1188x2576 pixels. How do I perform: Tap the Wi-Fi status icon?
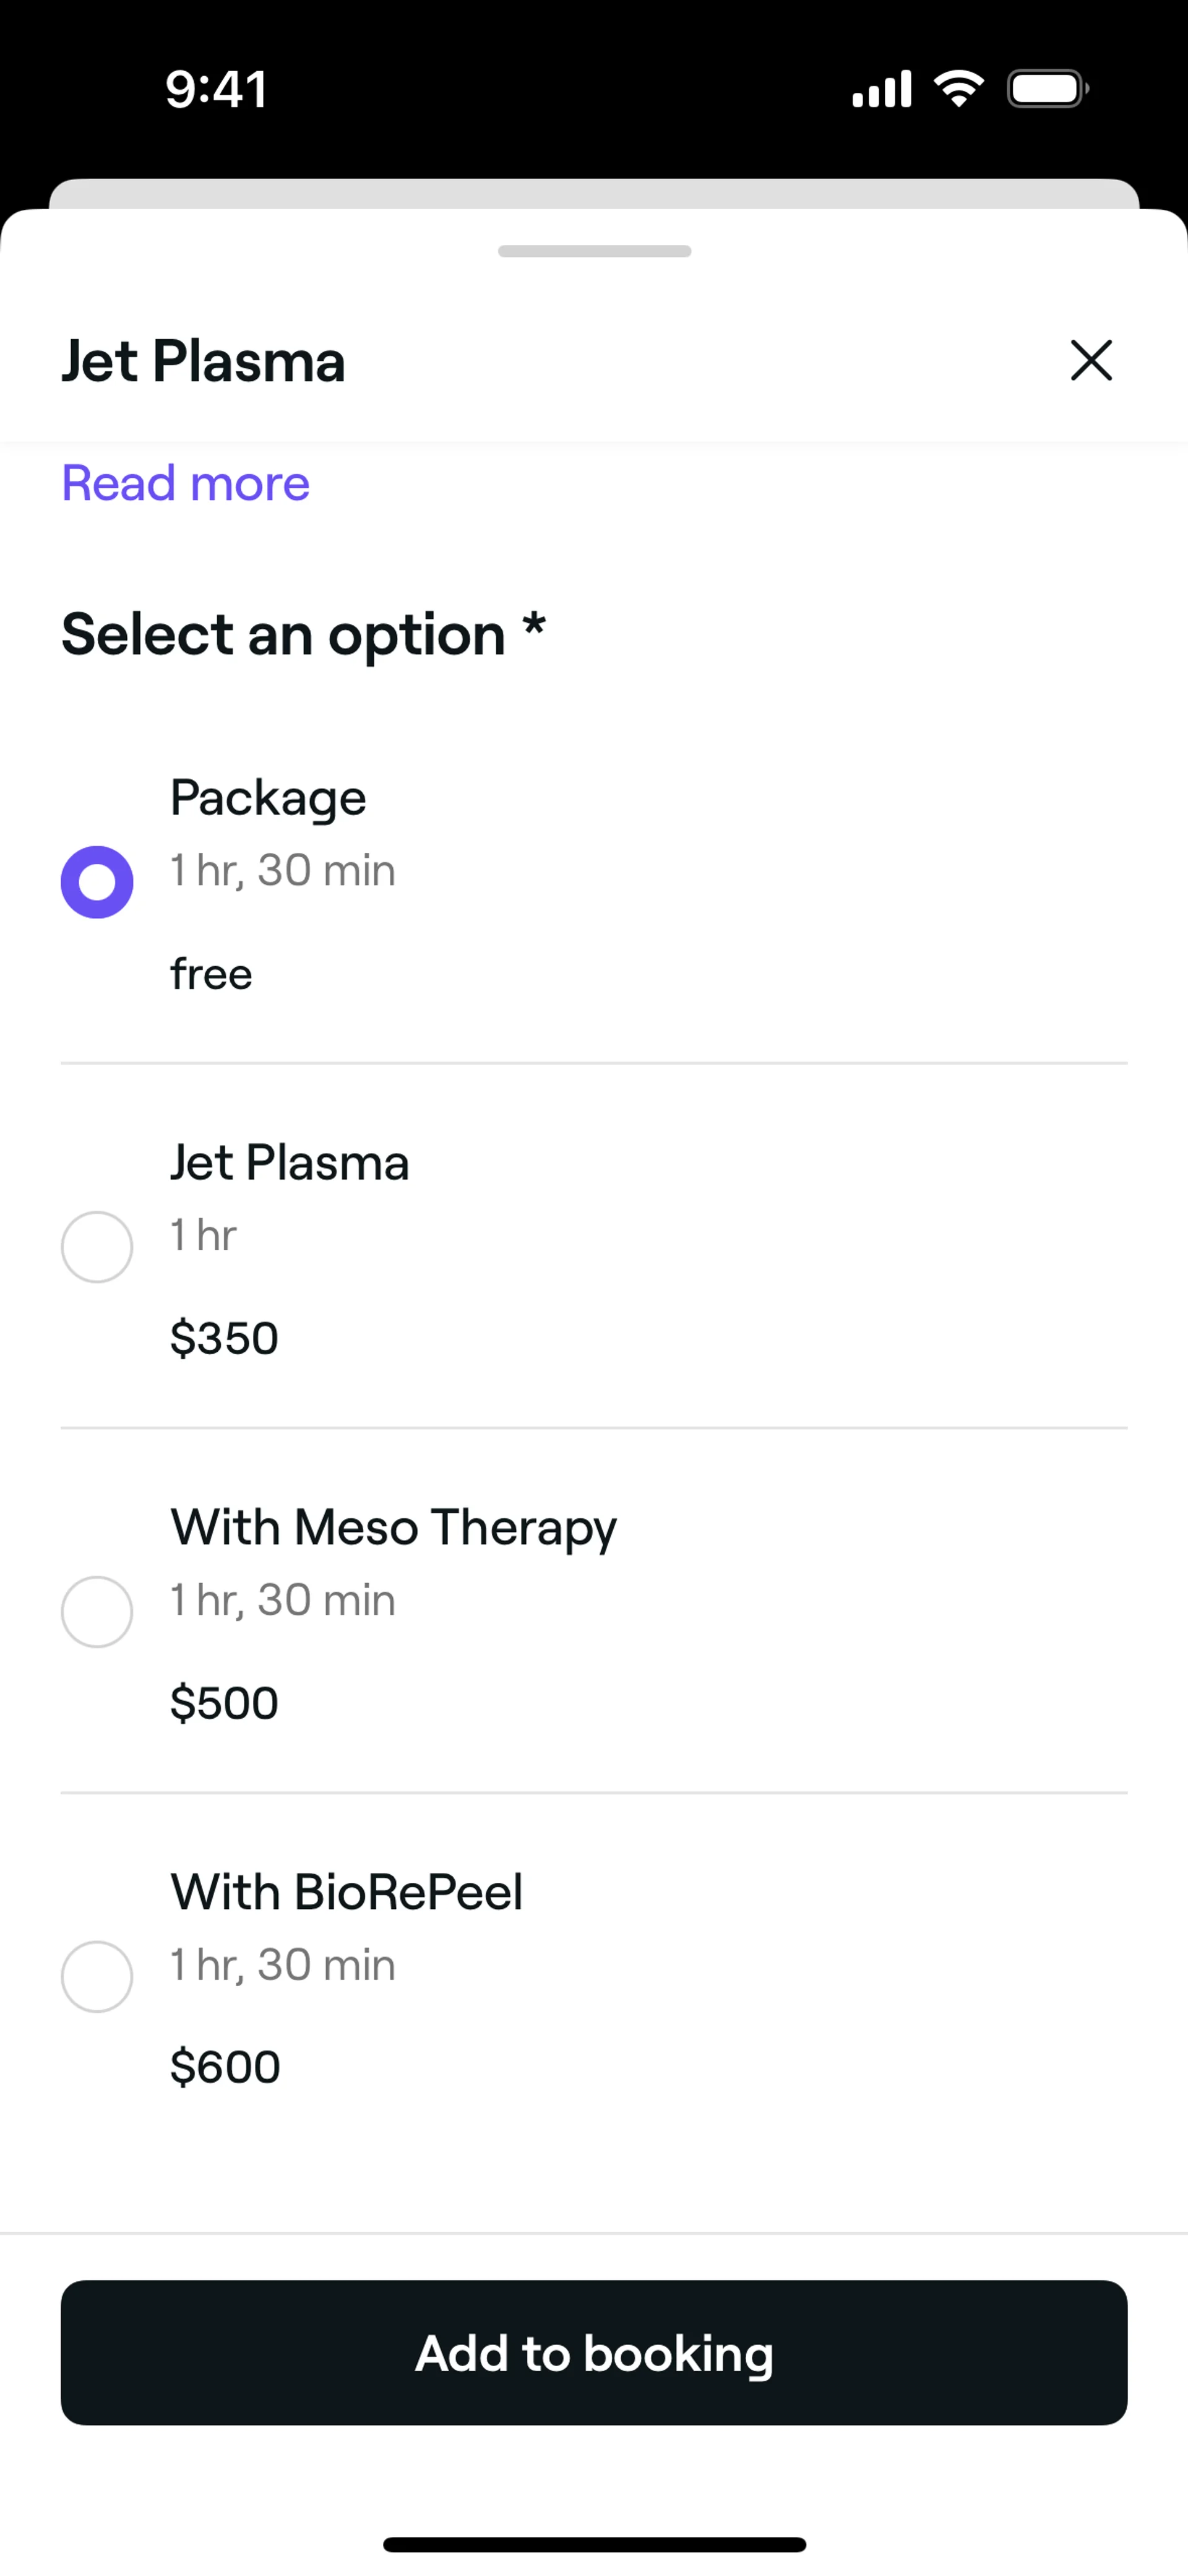click(958, 89)
